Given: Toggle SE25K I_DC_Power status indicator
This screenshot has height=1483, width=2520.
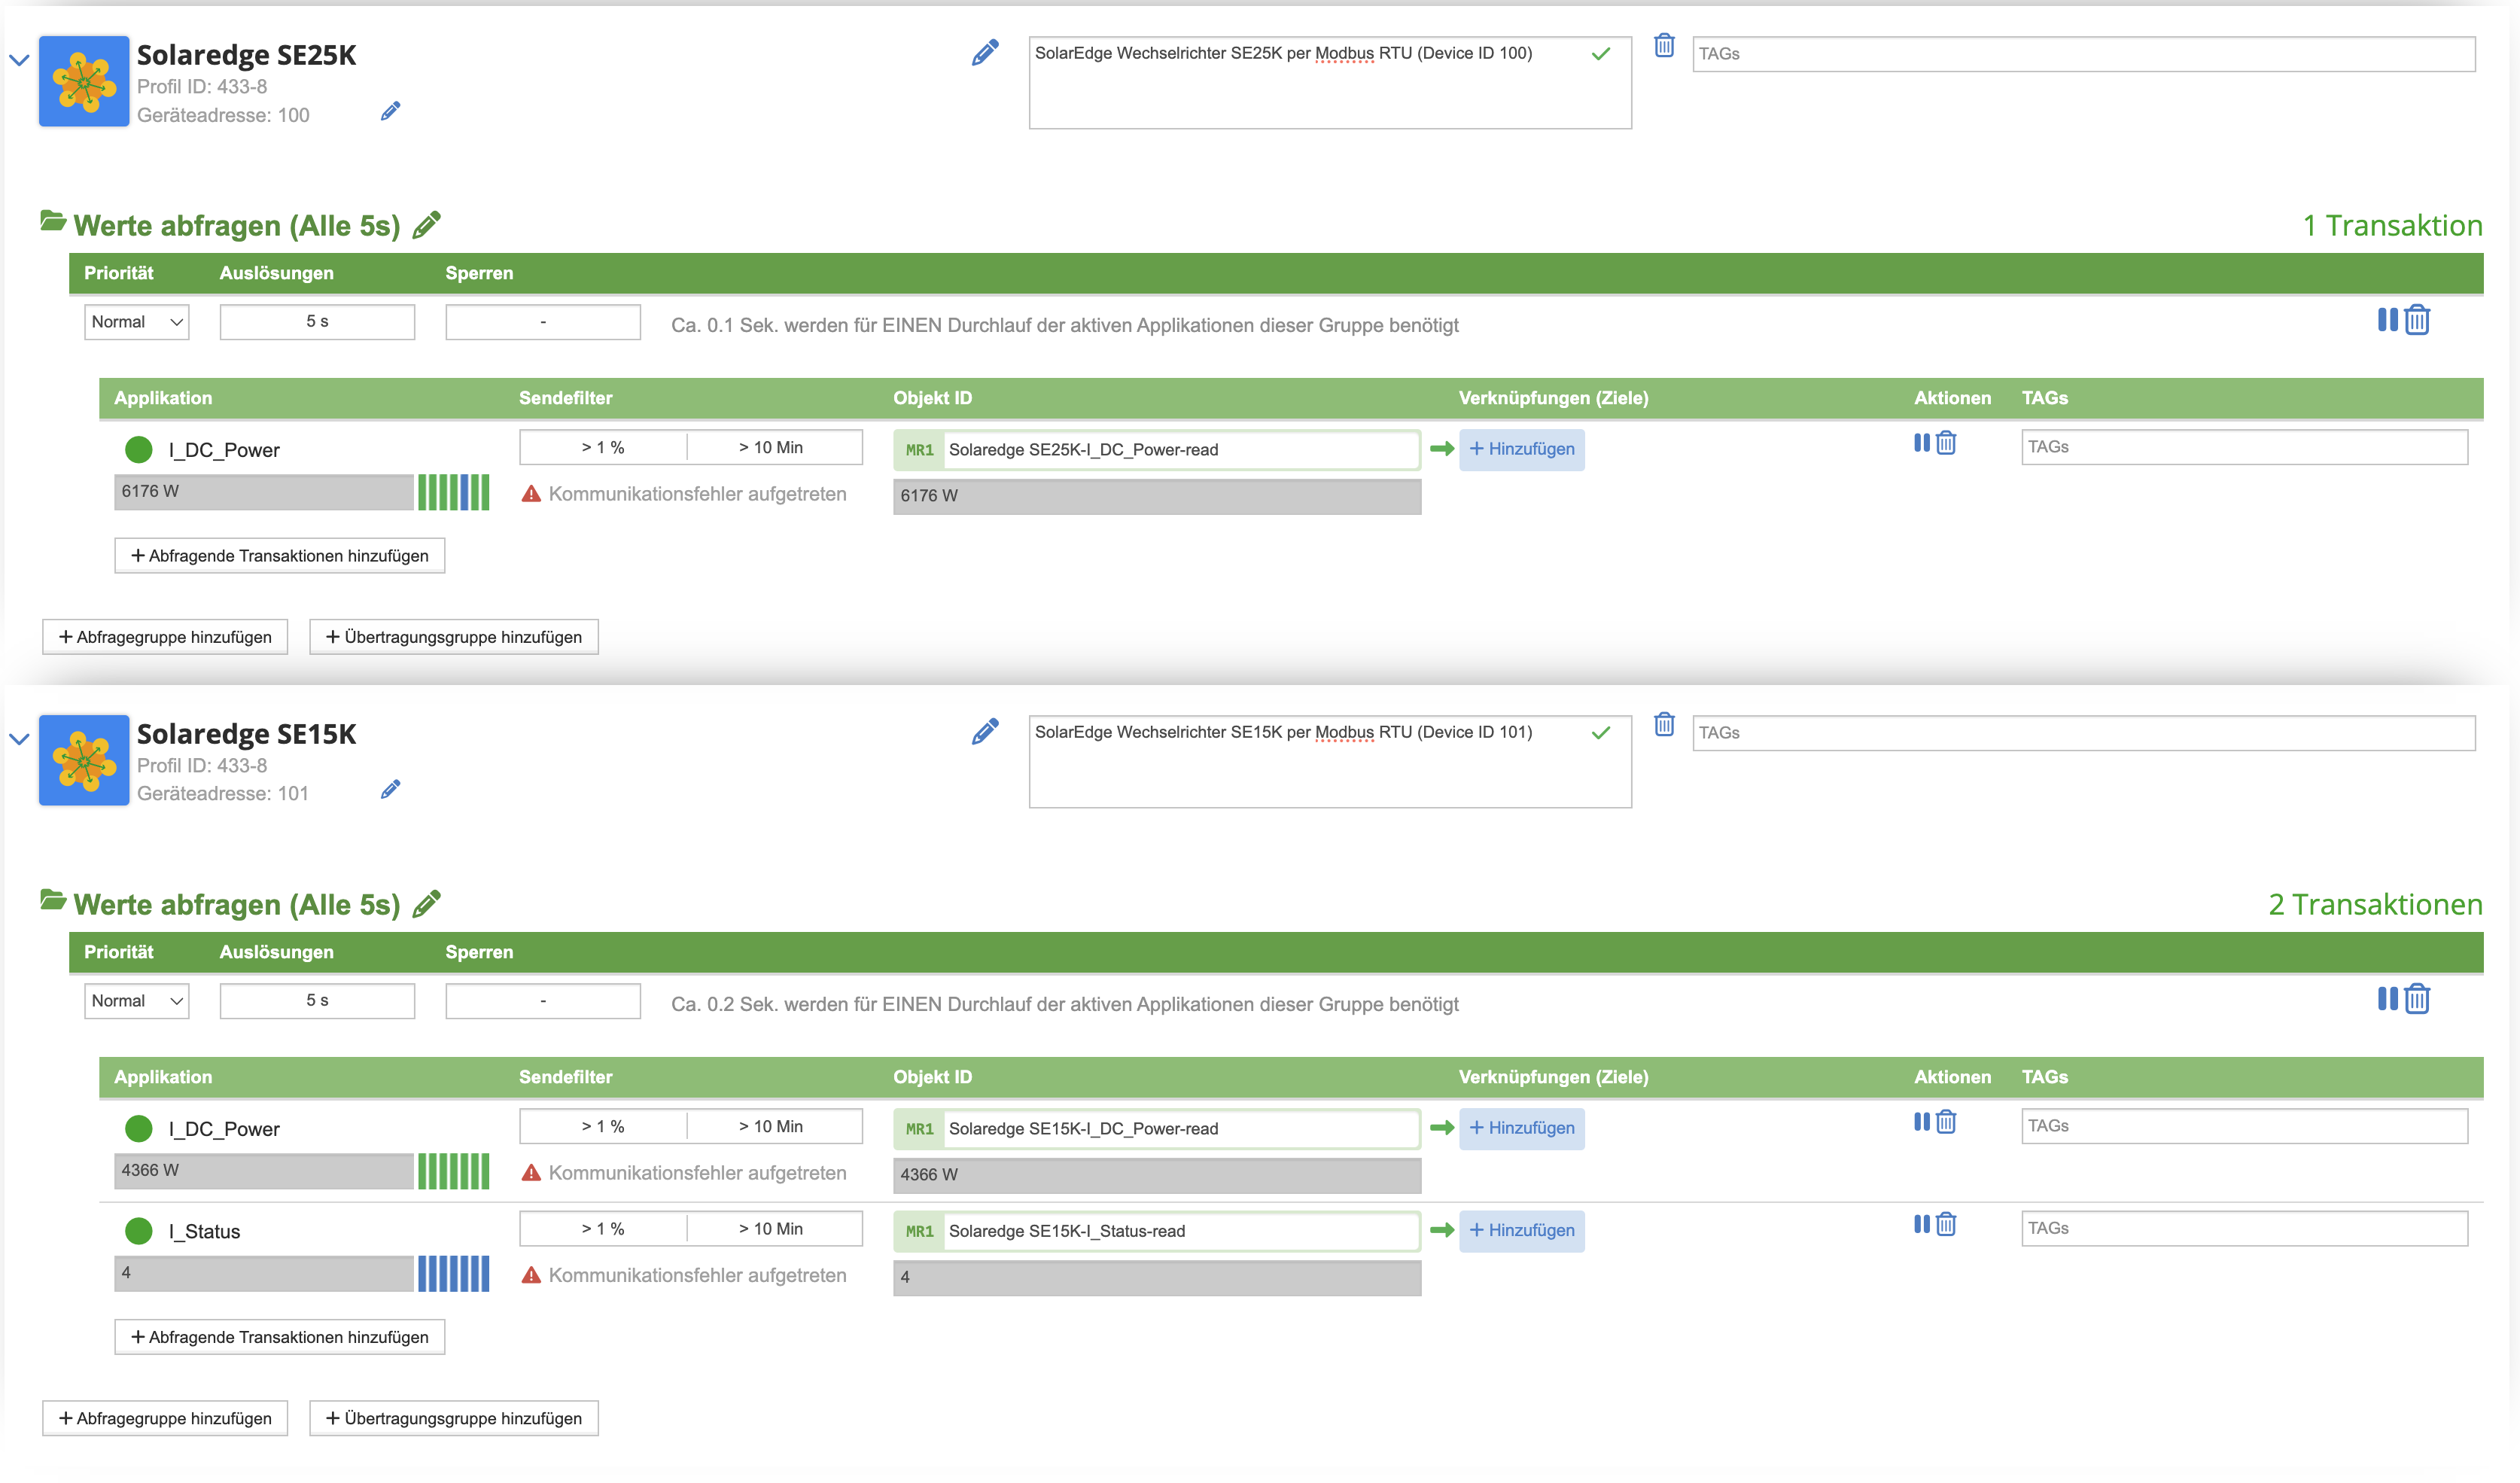Looking at the screenshot, I should 139,450.
